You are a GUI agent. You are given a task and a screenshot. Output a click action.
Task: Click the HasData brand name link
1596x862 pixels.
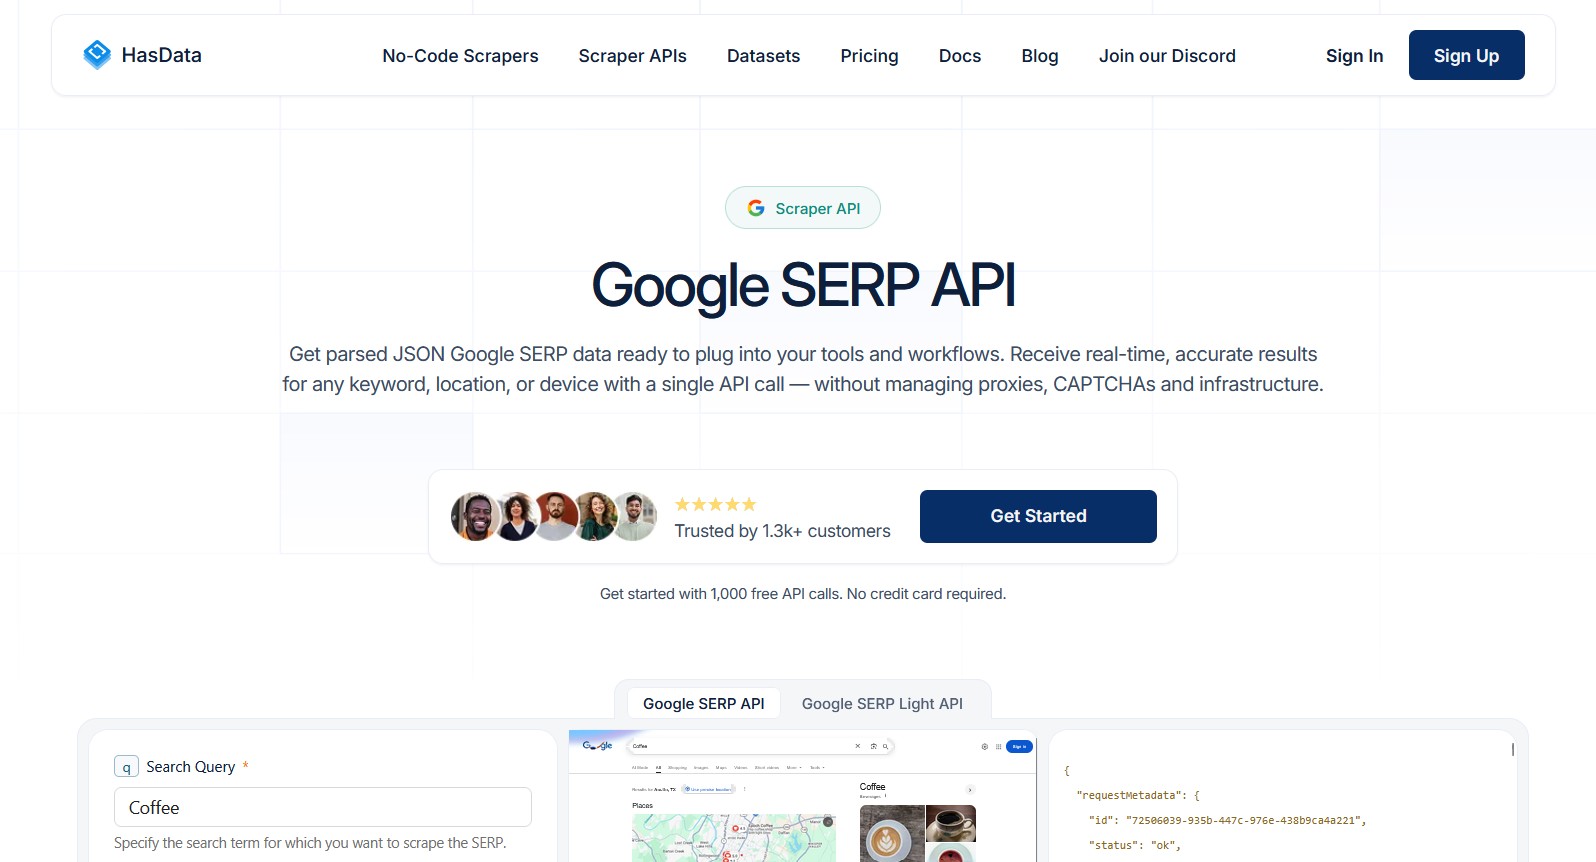coord(162,55)
